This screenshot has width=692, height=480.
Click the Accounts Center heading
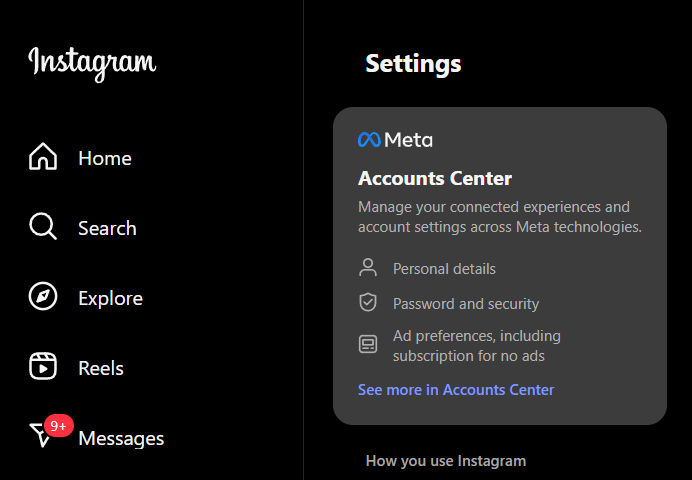click(x=435, y=179)
